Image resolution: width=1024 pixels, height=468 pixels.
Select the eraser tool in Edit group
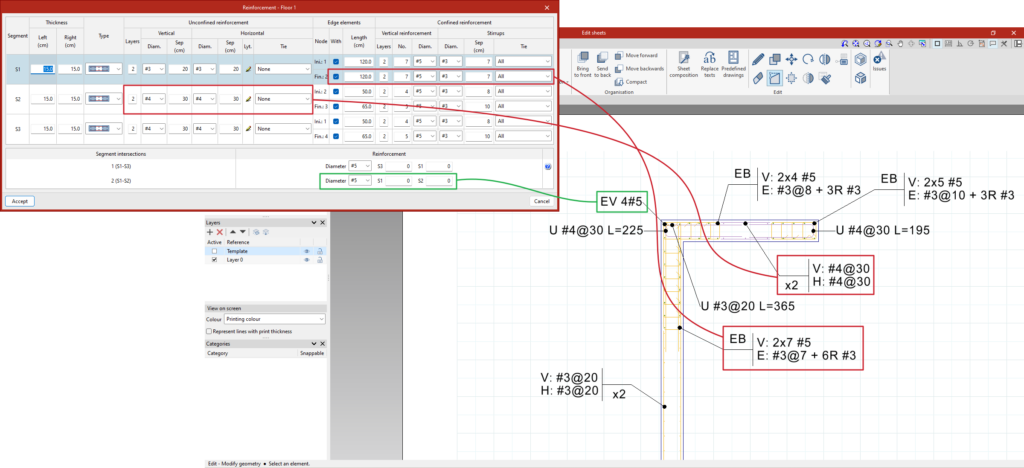click(758, 78)
